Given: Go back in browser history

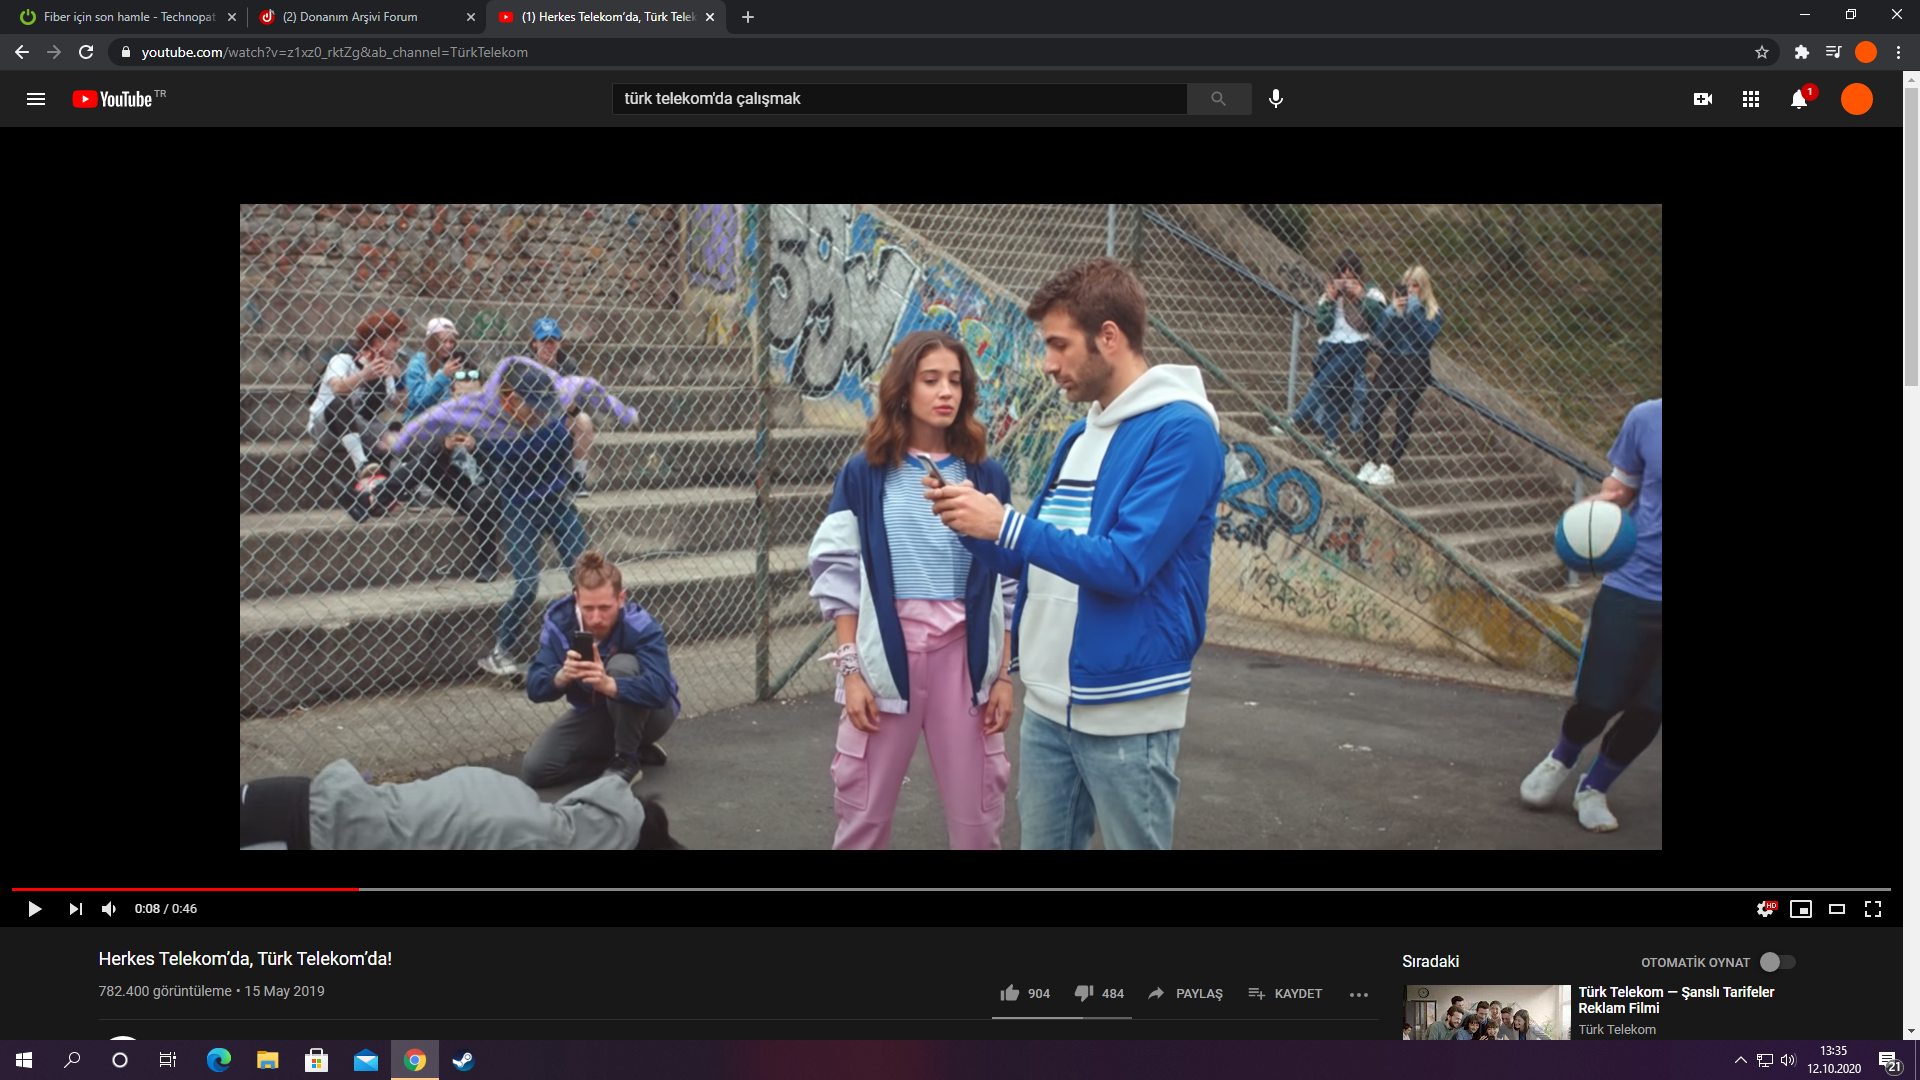Looking at the screenshot, I should coord(22,52).
